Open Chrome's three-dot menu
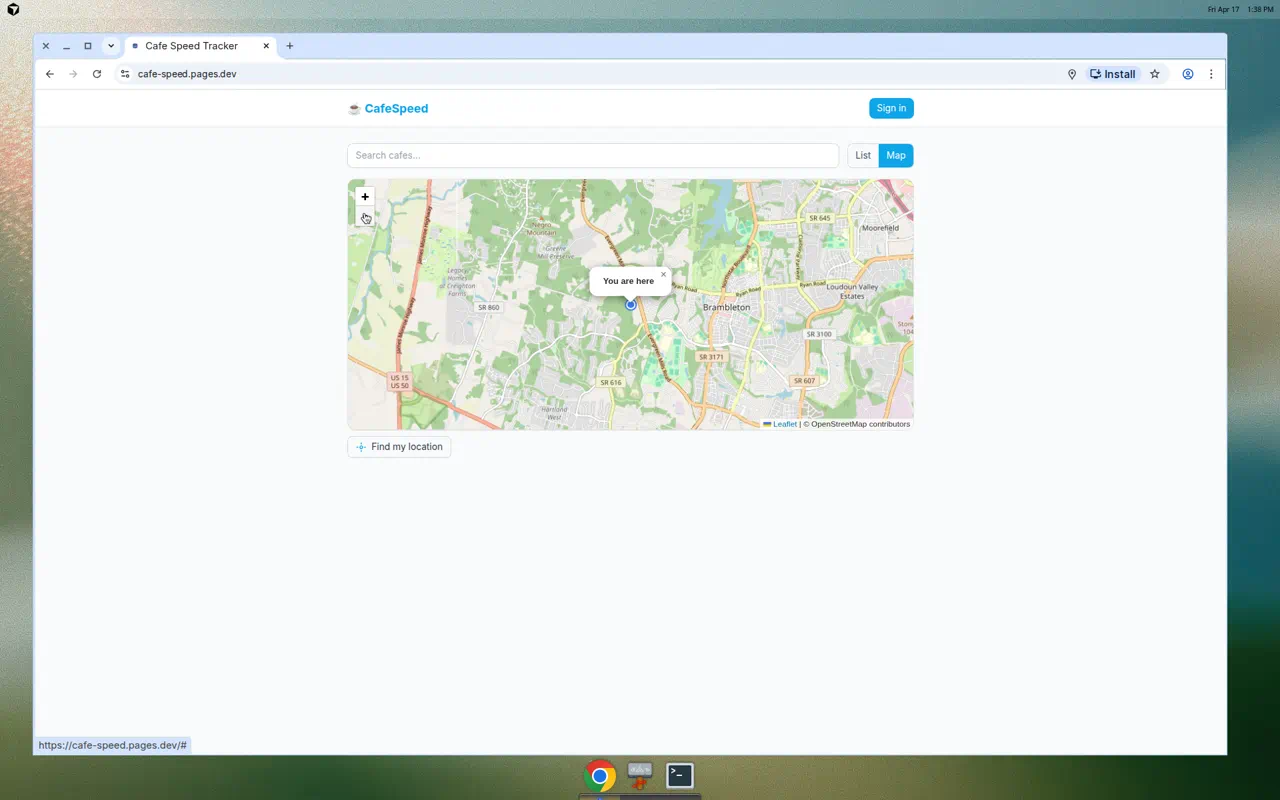1280x800 pixels. 1211,74
